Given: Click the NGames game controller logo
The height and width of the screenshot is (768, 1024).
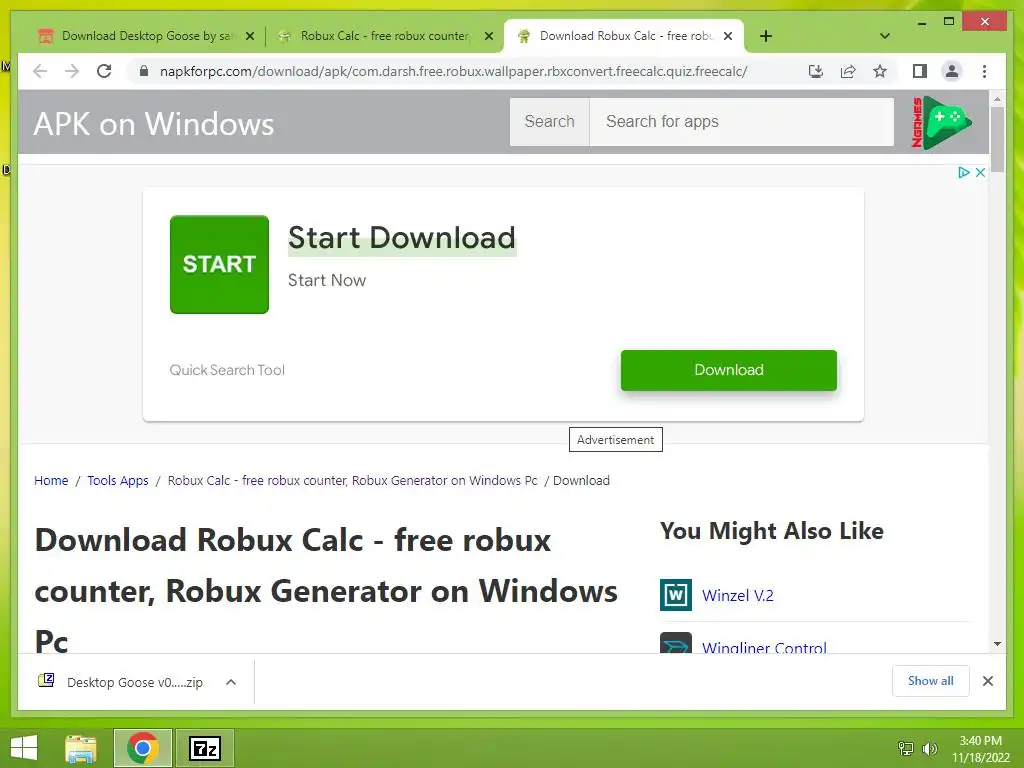Looking at the screenshot, I should coord(941,122).
